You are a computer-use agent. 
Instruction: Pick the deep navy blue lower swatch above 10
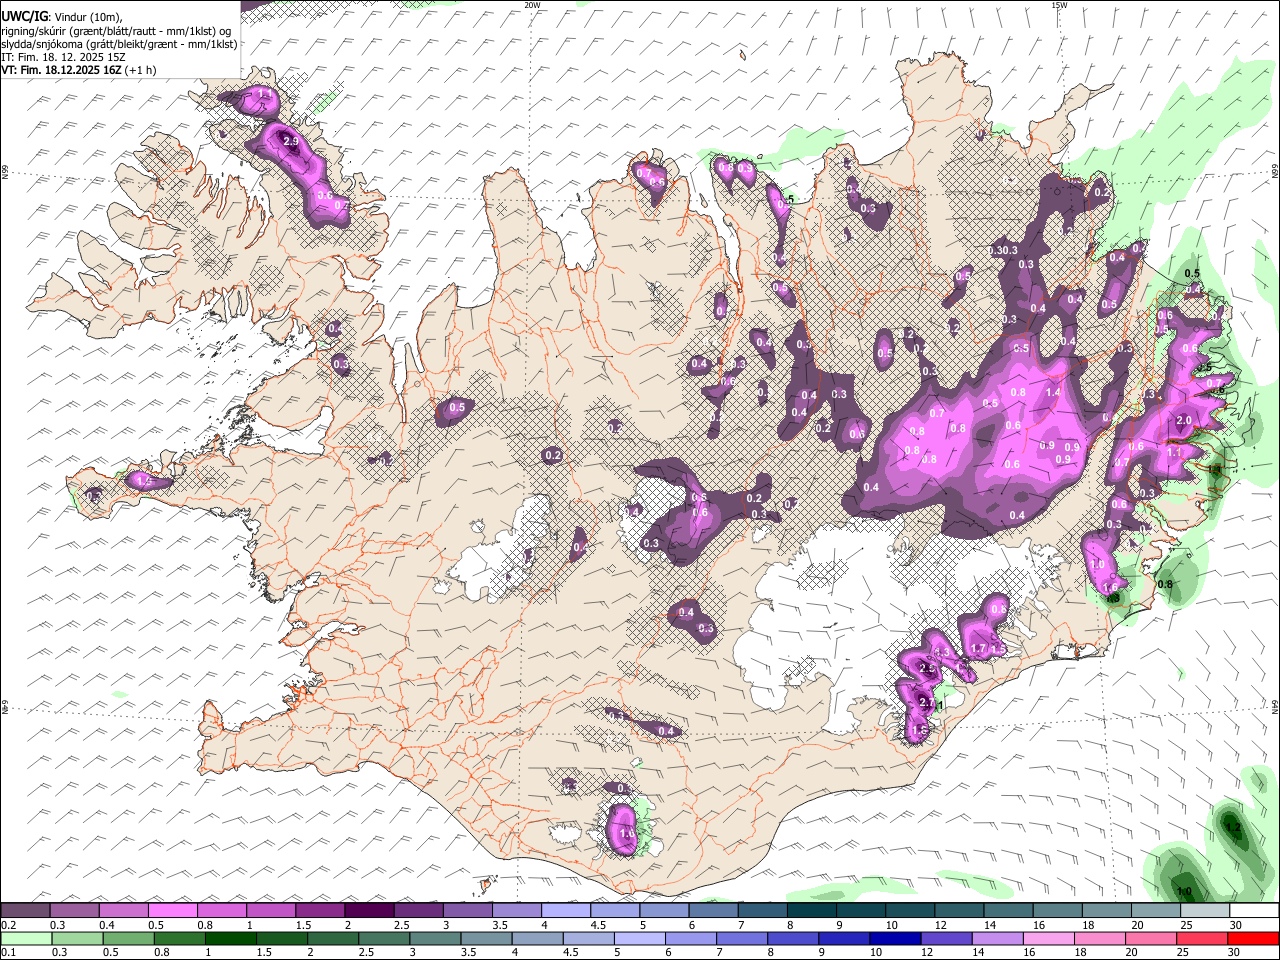click(x=895, y=939)
